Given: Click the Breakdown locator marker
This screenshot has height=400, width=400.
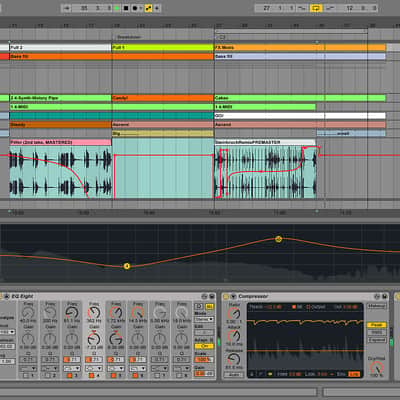Looking at the screenshot, I should tap(129, 37).
